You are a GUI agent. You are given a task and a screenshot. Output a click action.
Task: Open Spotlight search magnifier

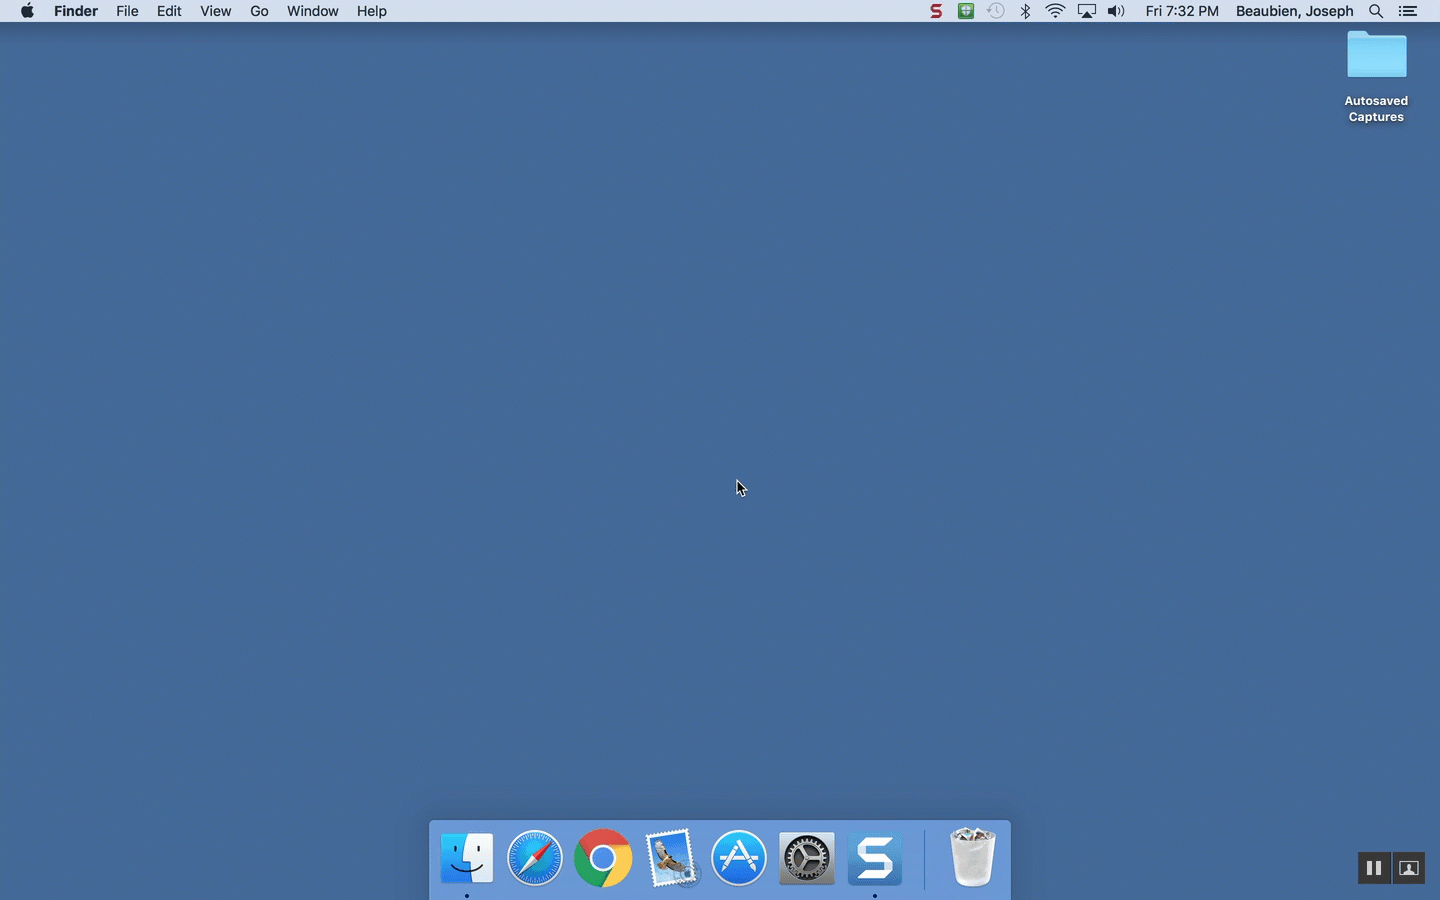pyautogui.click(x=1376, y=11)
